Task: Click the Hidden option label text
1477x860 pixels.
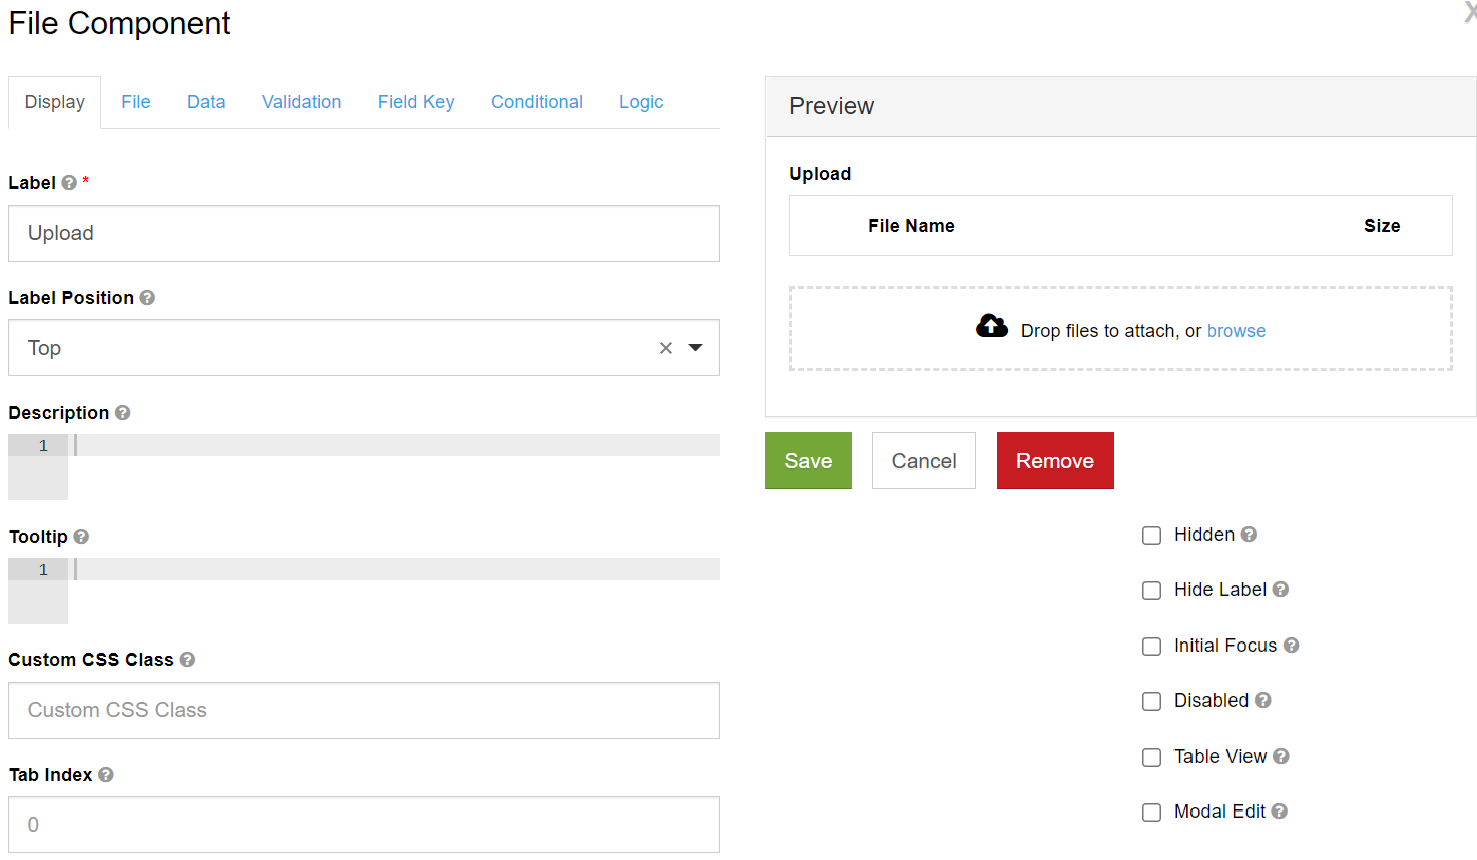Action: pyautogui.click(x=1204, y=535)
